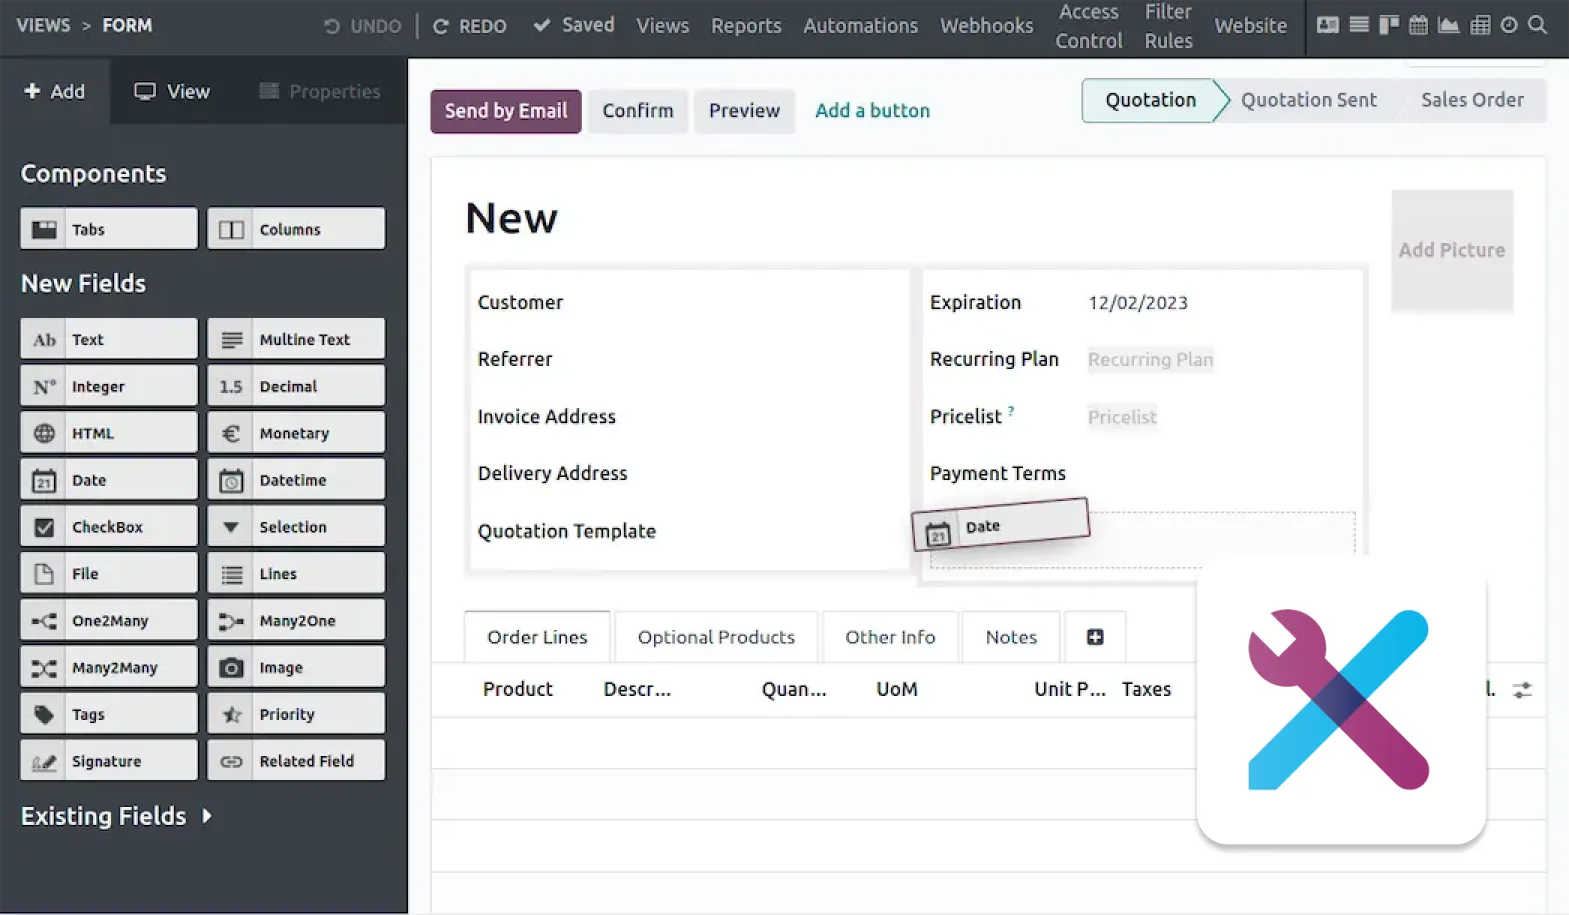Image resolution: width=1569 pixels, height=915 pixels.
Task: Open the Access Control menu item
Action: [x=1089, y=26]
